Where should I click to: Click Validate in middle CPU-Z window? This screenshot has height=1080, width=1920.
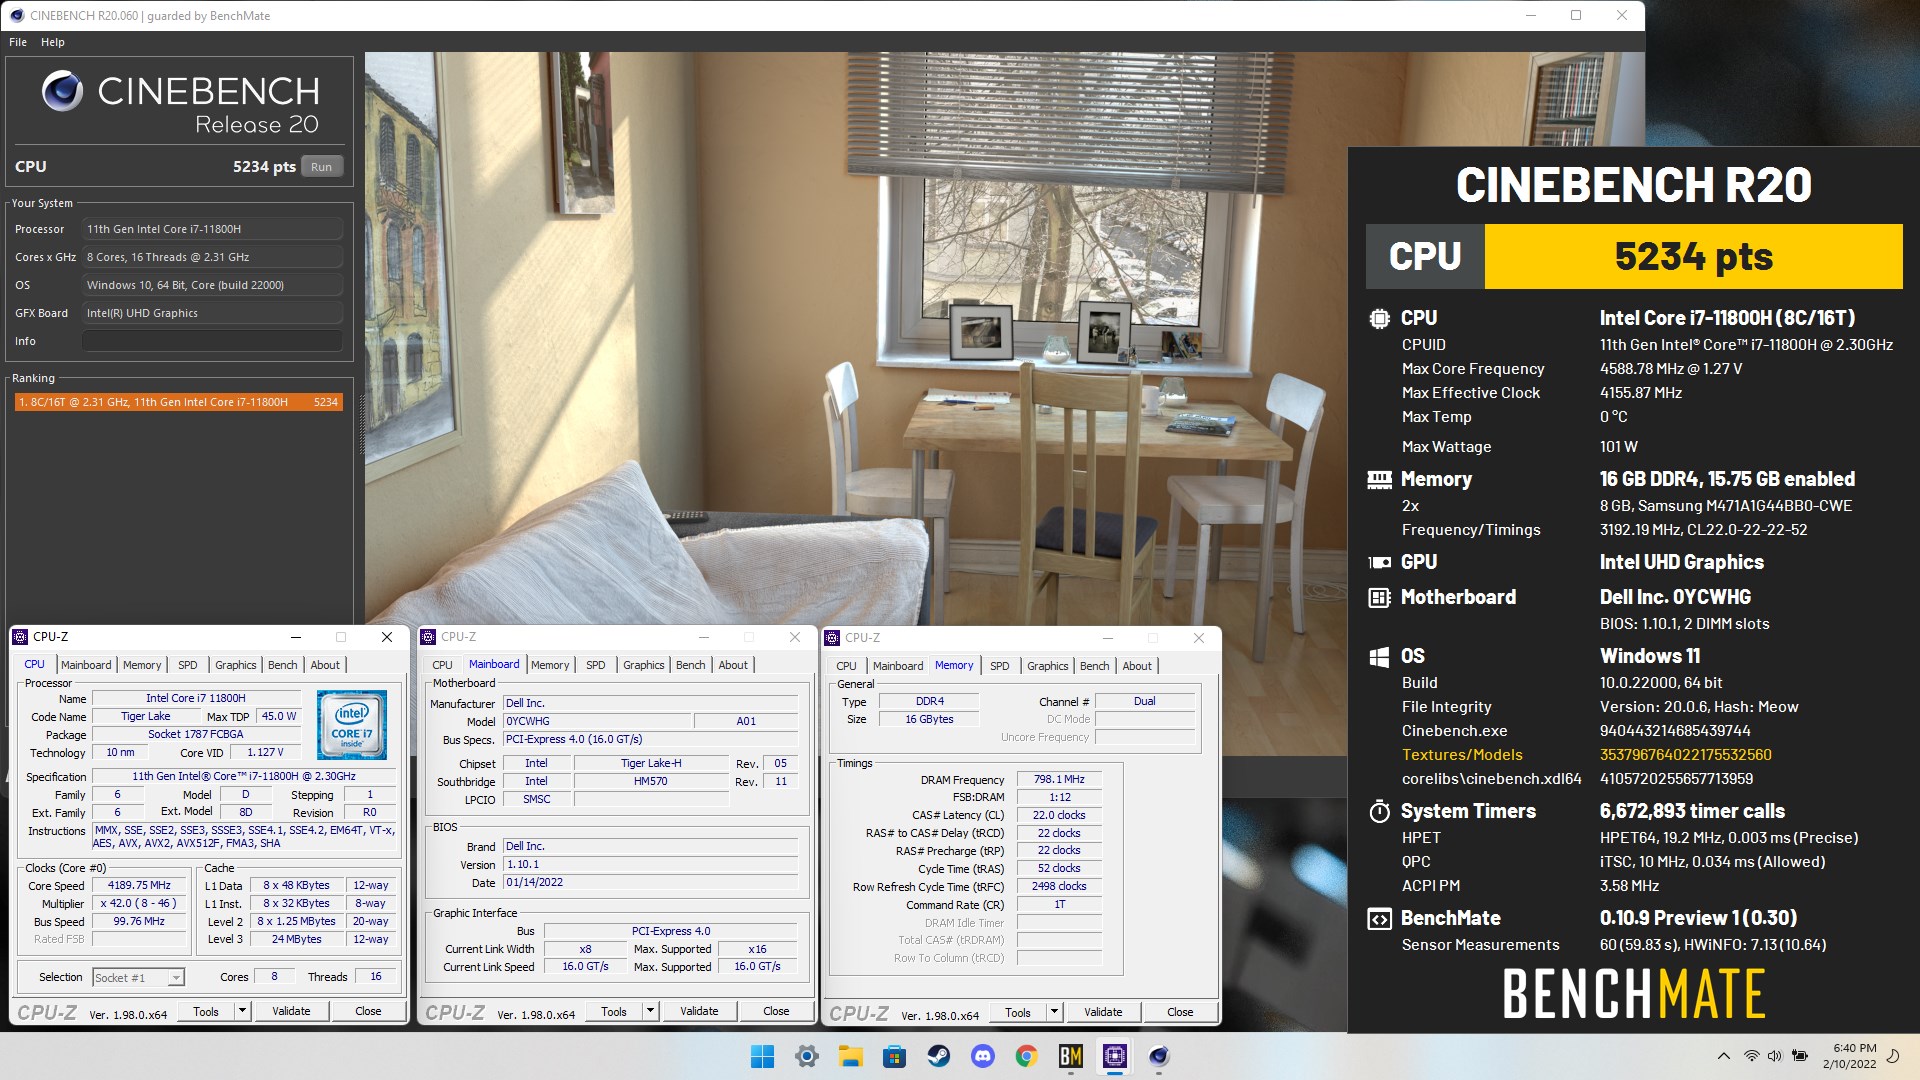pyautogui.click(x=699, y=1012)
